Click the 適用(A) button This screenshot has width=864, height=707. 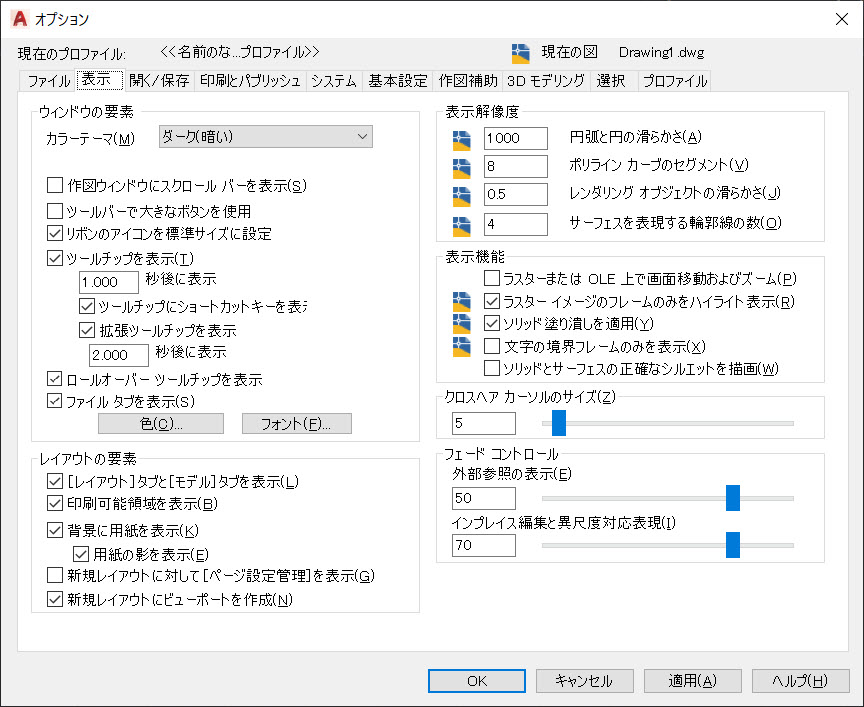693,681
